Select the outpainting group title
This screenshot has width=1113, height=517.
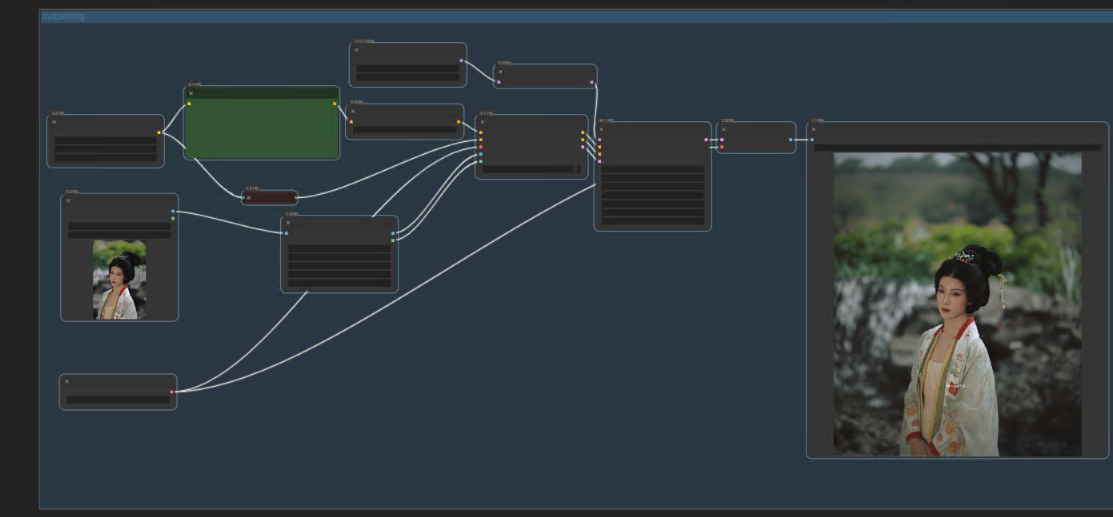[x=64, y=16]
